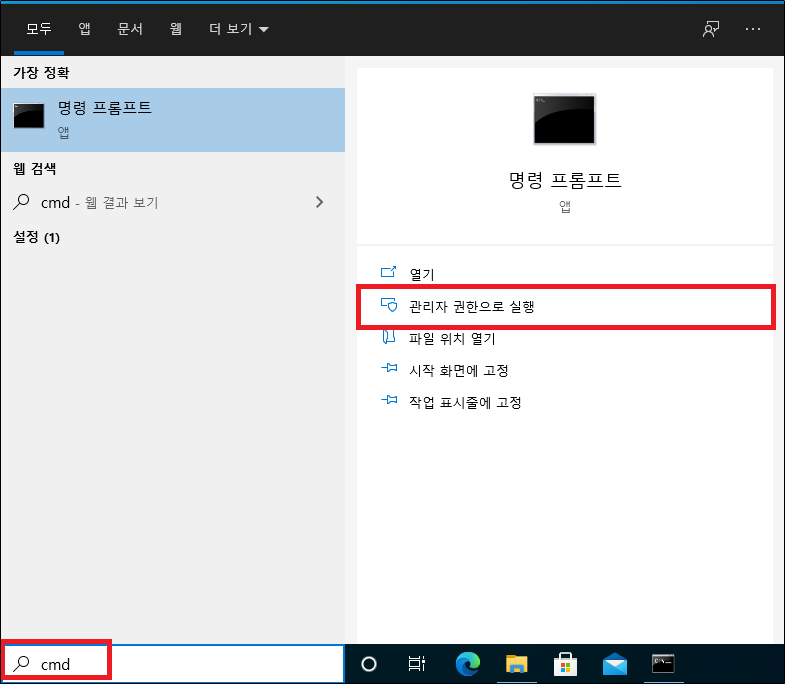The width and height of the screenshot is (785, 684).
Task: Click the magnifier icon next to cmd web result
Action: 22,202
